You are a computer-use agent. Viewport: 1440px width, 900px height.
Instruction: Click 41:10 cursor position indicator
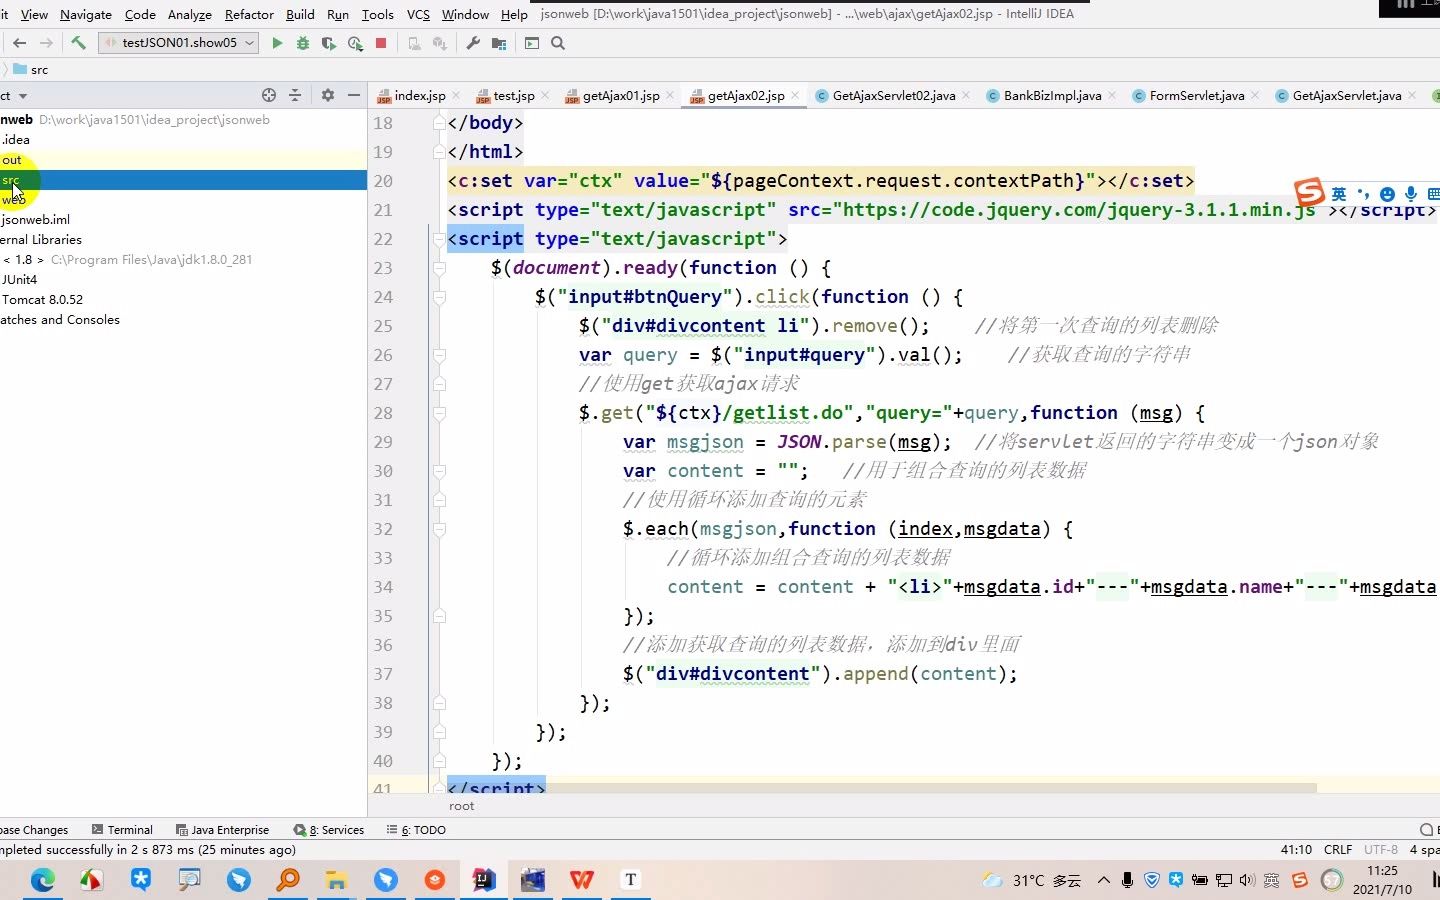pos(1296,850)
